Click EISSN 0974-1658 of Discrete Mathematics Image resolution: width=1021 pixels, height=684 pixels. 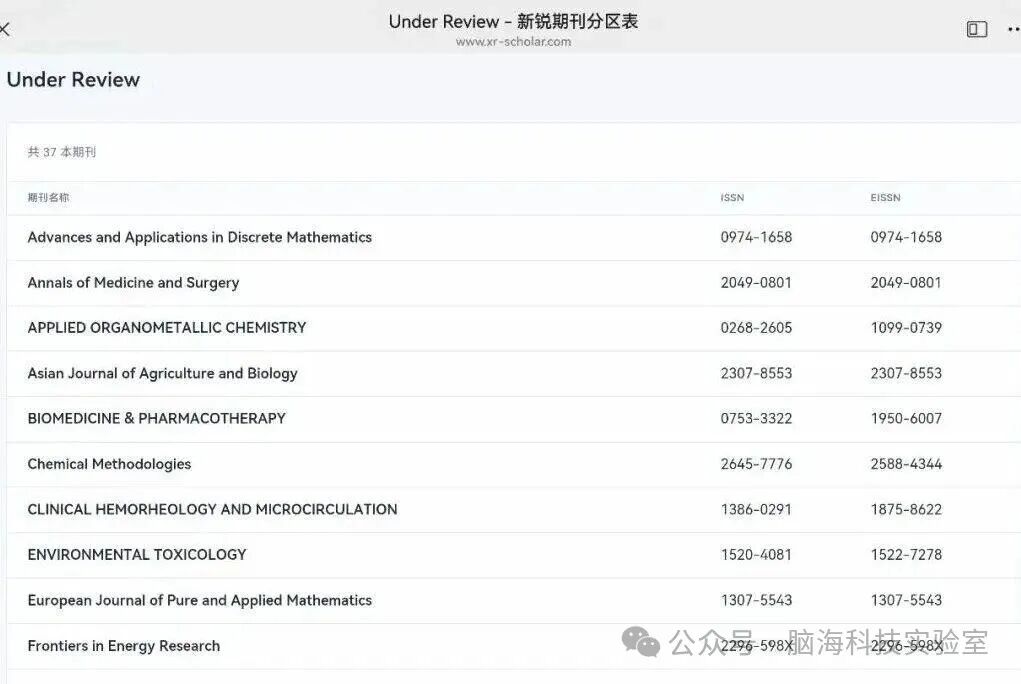click(x=906, y=237)
